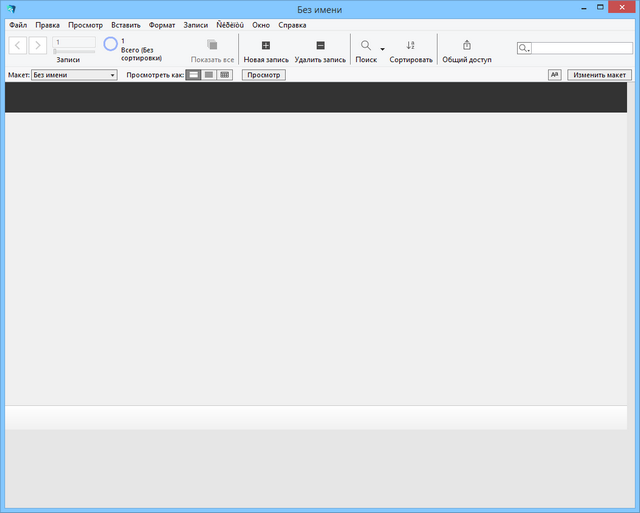The width and height of the screenshot is (640, 513).
Task: Click the Общий доступ share icon
Action: 467,46
